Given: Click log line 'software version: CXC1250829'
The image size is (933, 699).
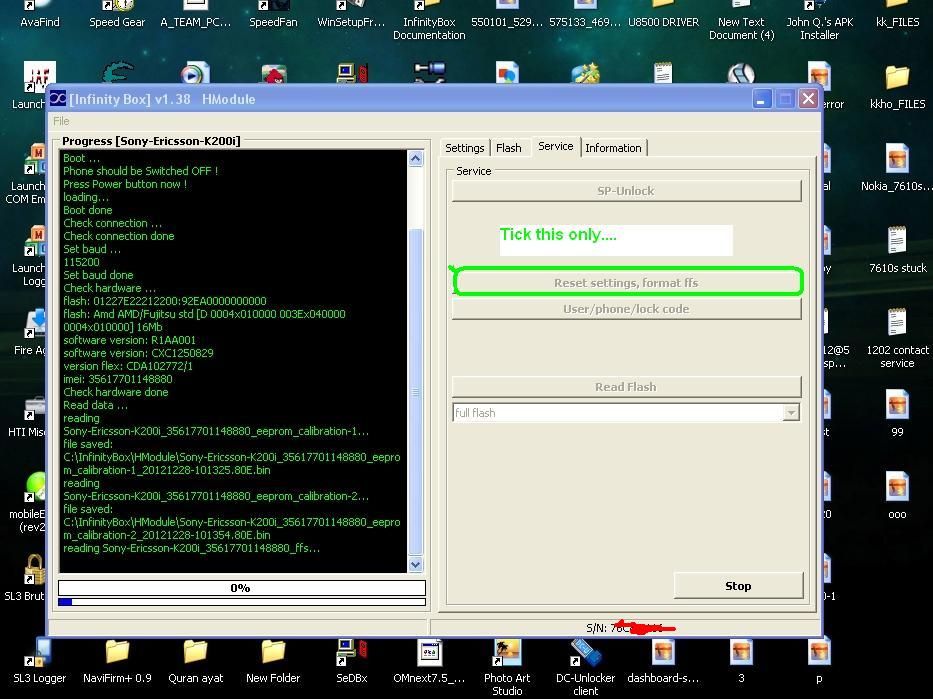Looking at the screenshot, I should pyautogui.click(x=138, y=353).
